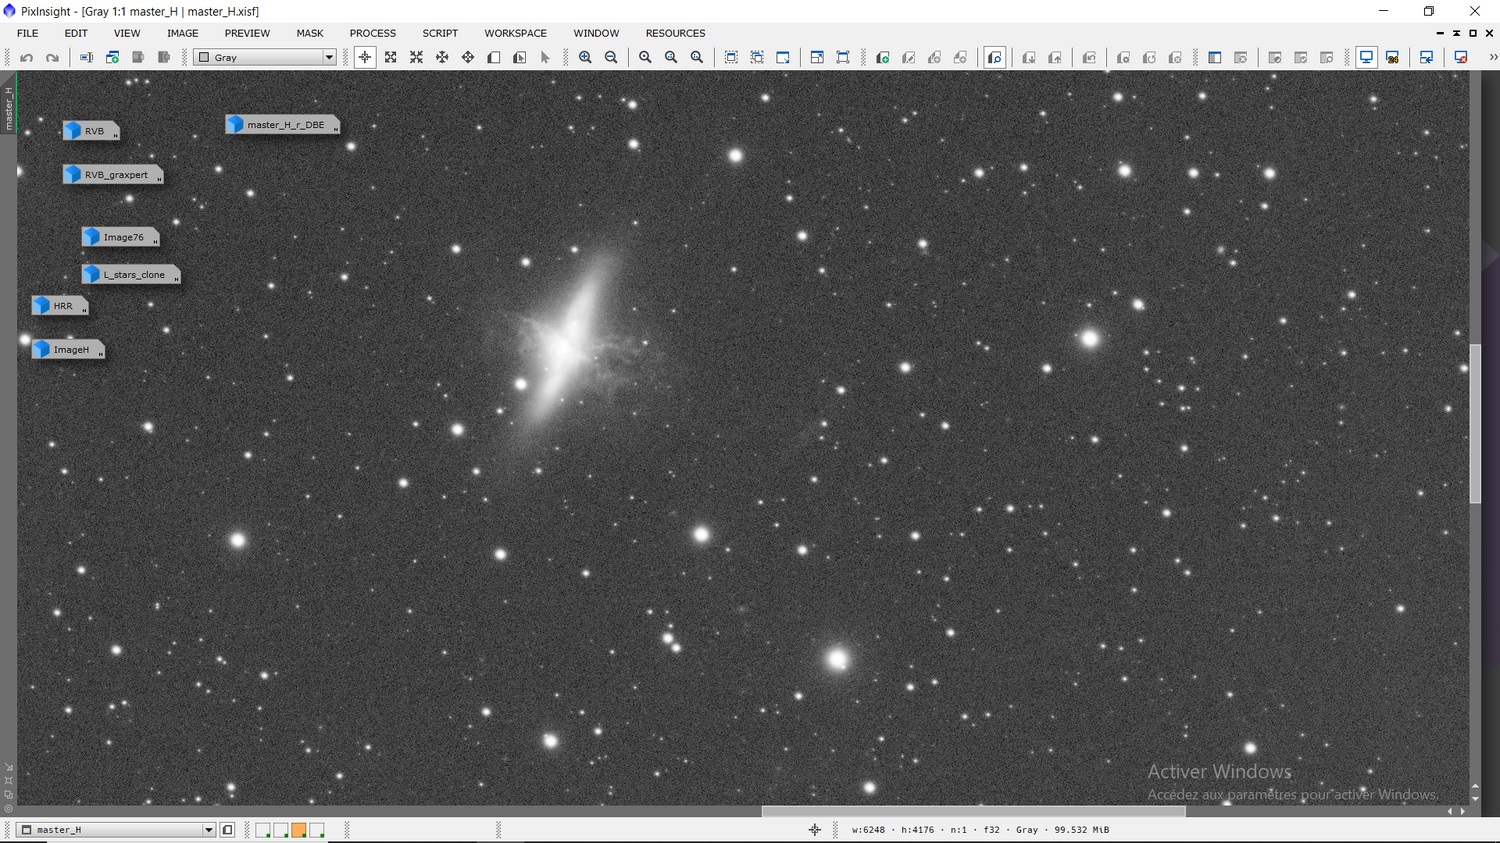Open the master_H view selector dropdown

click(x=116, y=830)
